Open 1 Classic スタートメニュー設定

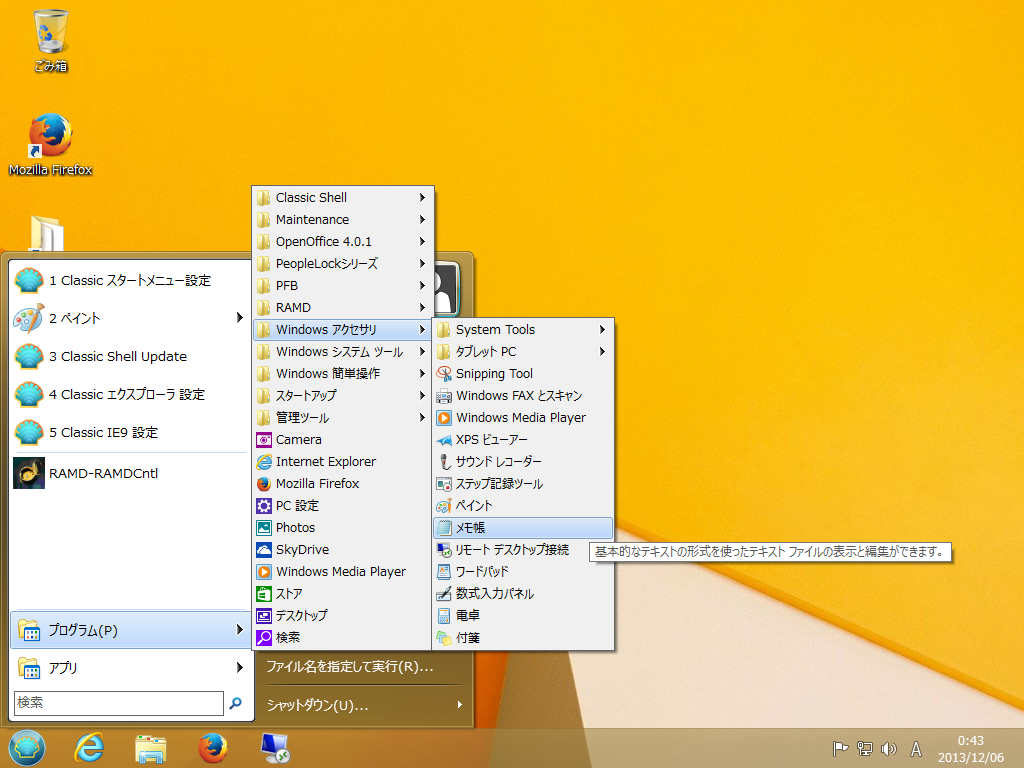[x=130, y=281]
